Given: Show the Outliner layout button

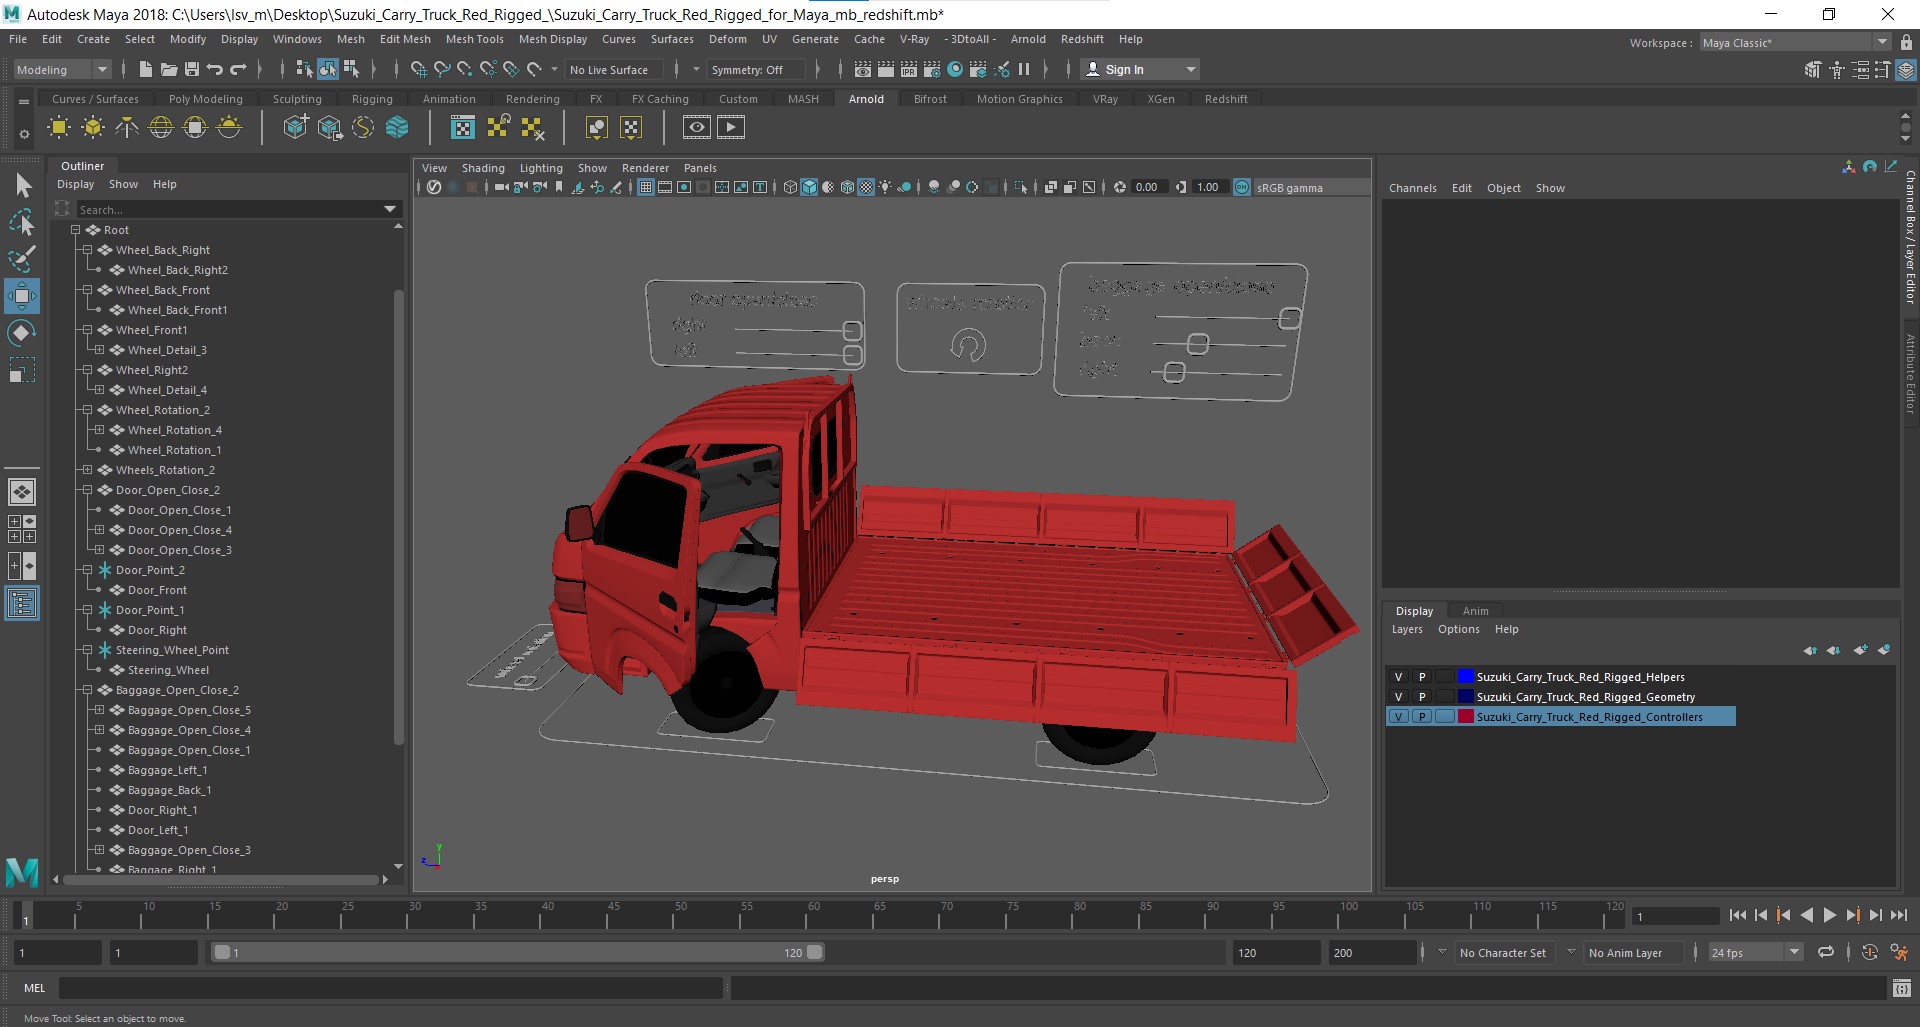Looking at the screenshot, I should coord(21,603).
